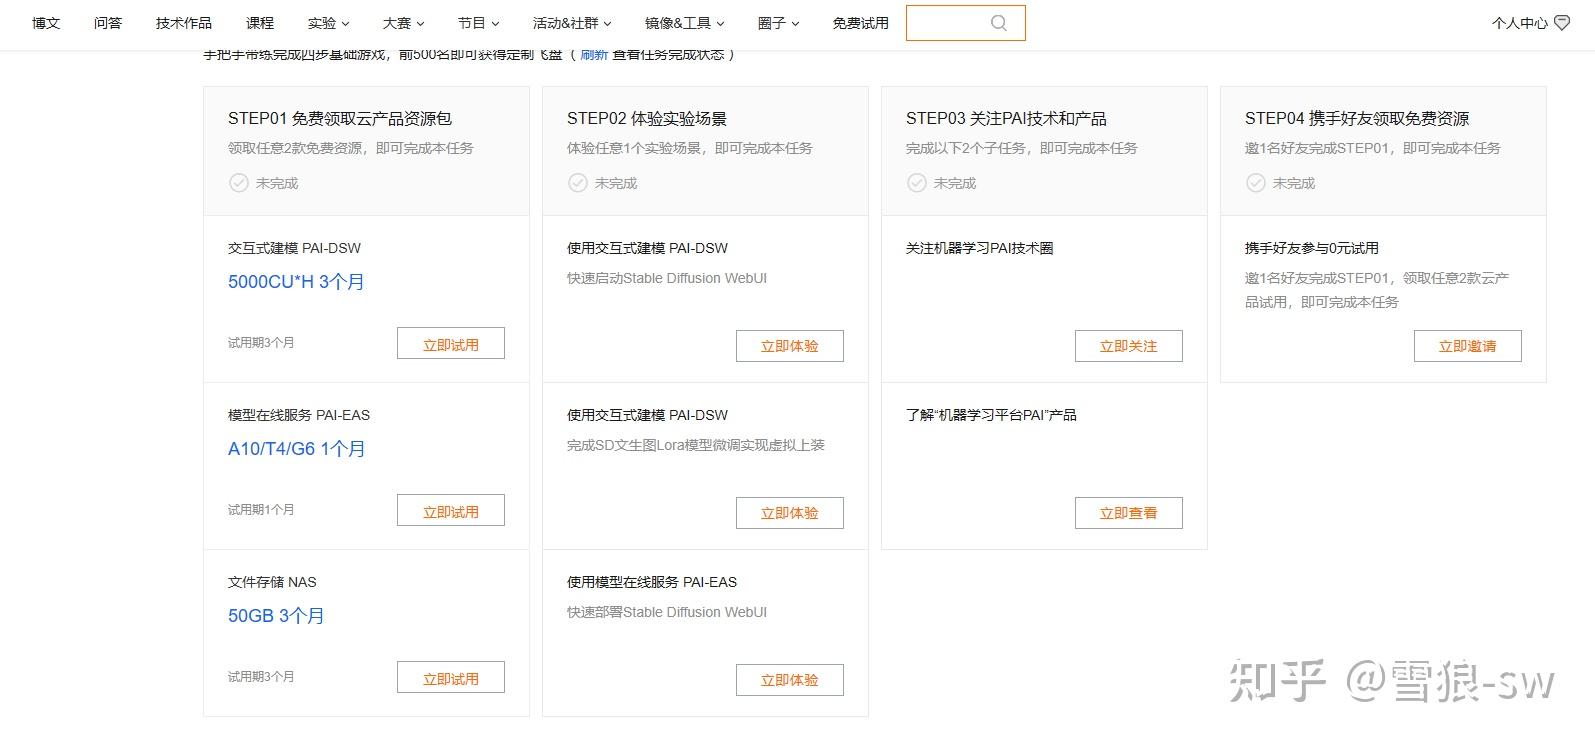Screen dimensions: 1595x745
Task: Click the search magnifier icon
Action: 998,23
